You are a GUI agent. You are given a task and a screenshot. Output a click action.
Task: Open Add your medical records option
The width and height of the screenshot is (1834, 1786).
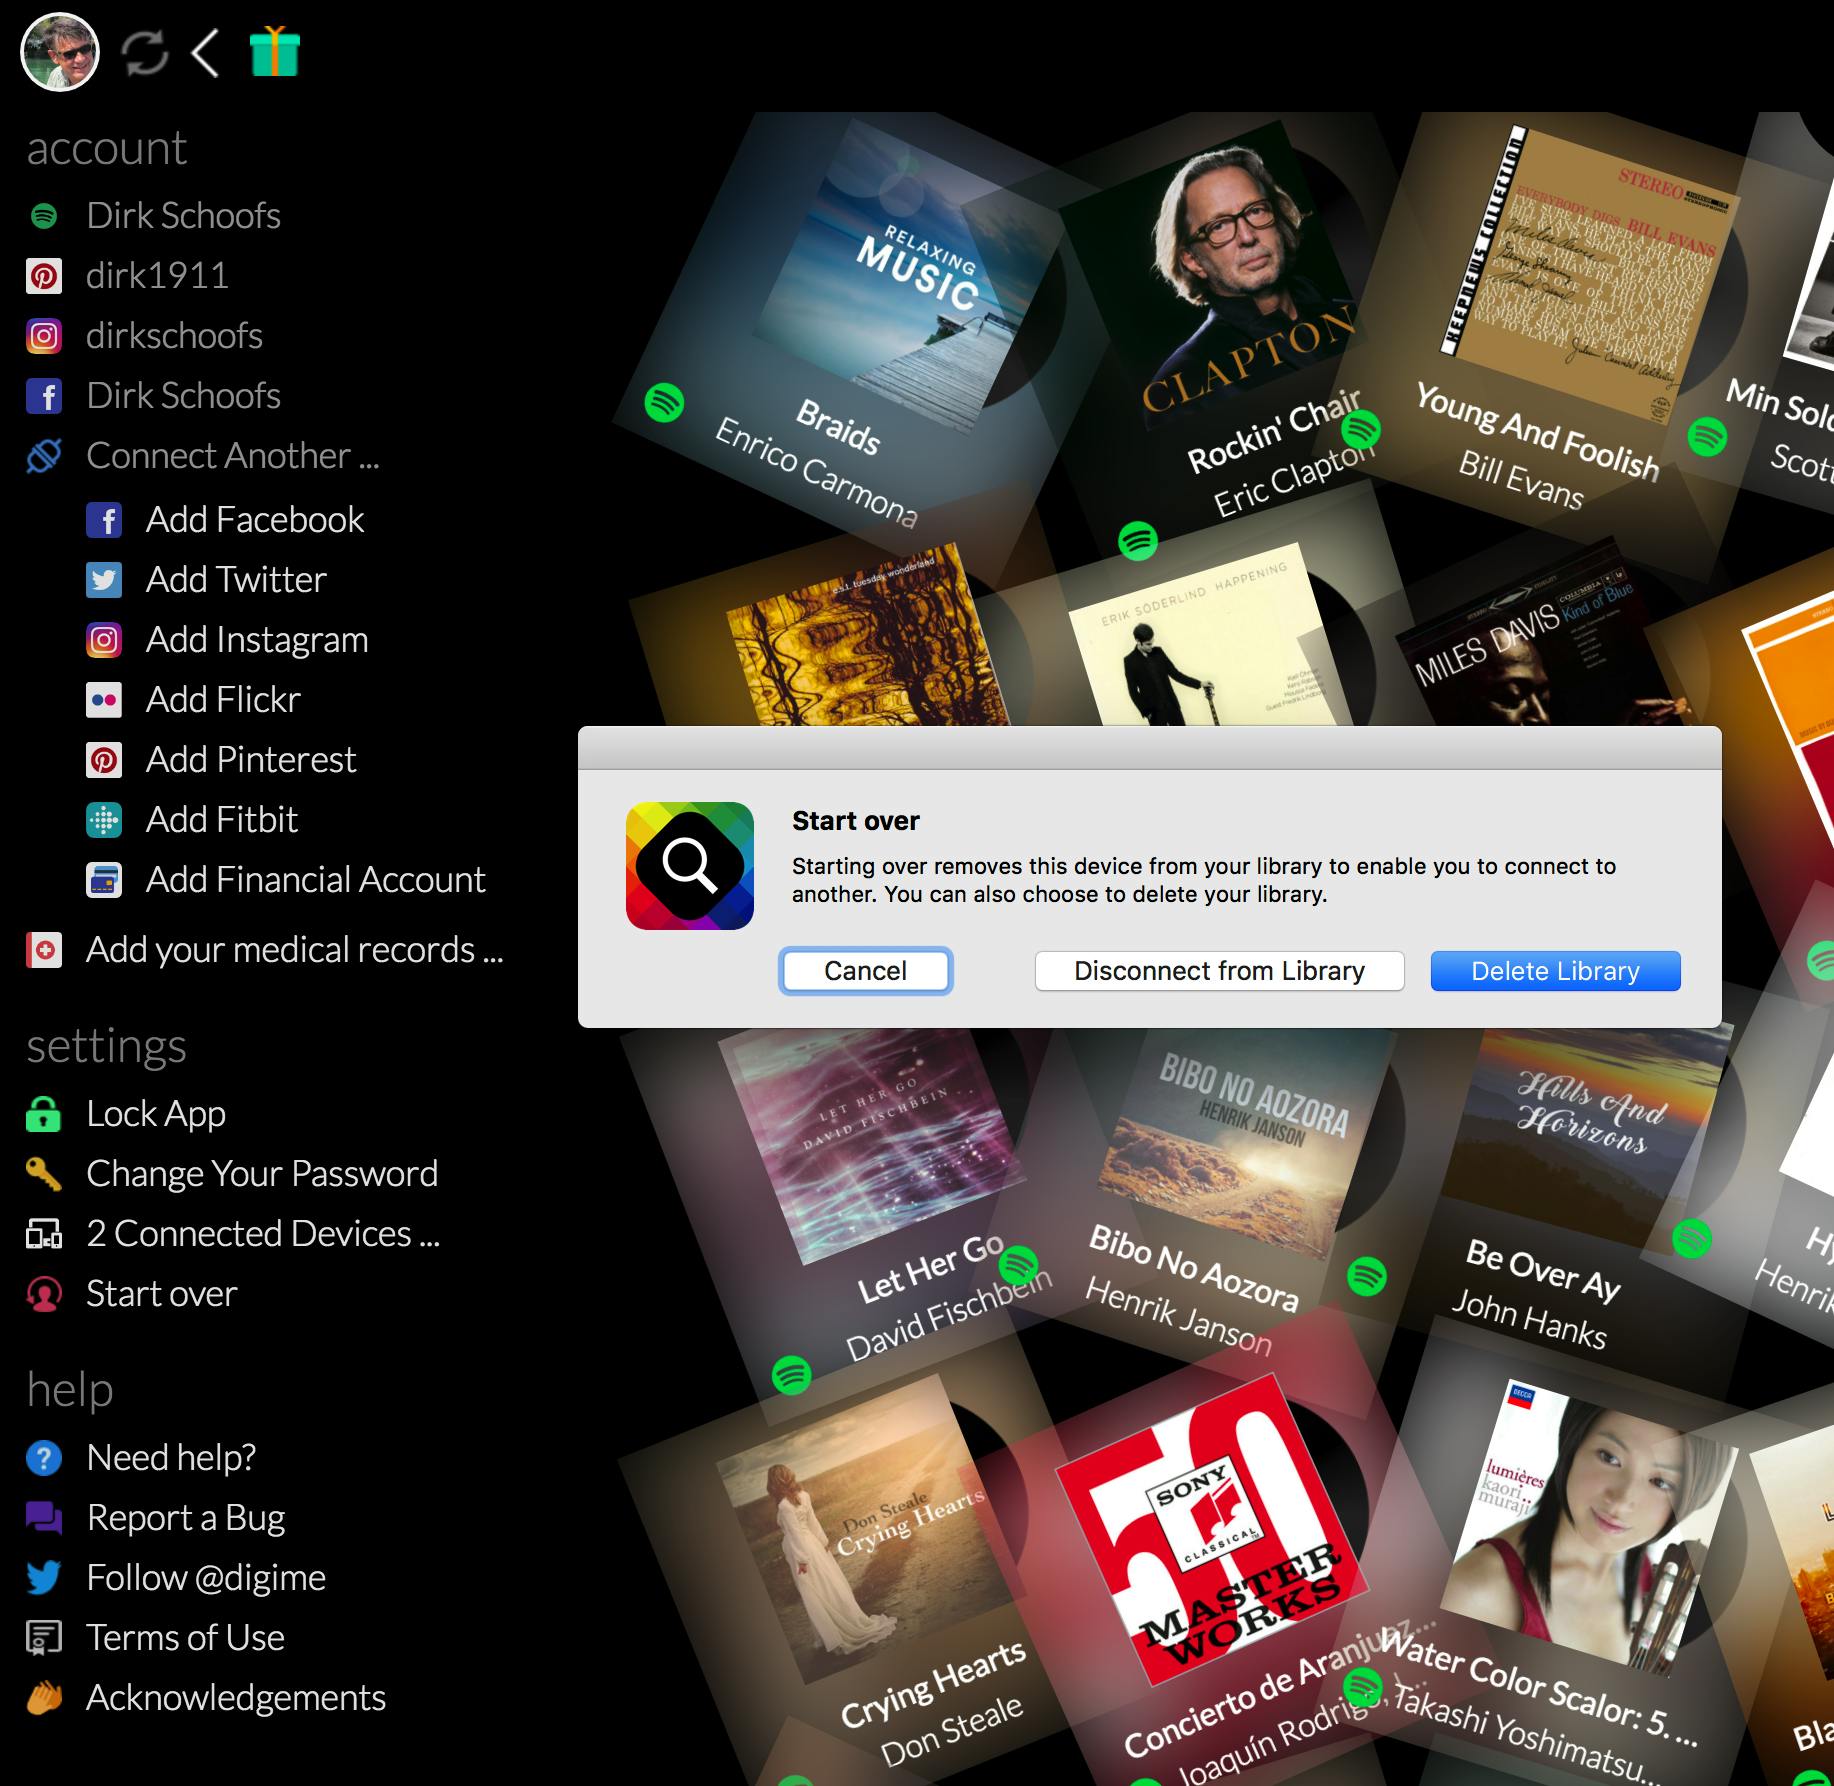(295, 950)
